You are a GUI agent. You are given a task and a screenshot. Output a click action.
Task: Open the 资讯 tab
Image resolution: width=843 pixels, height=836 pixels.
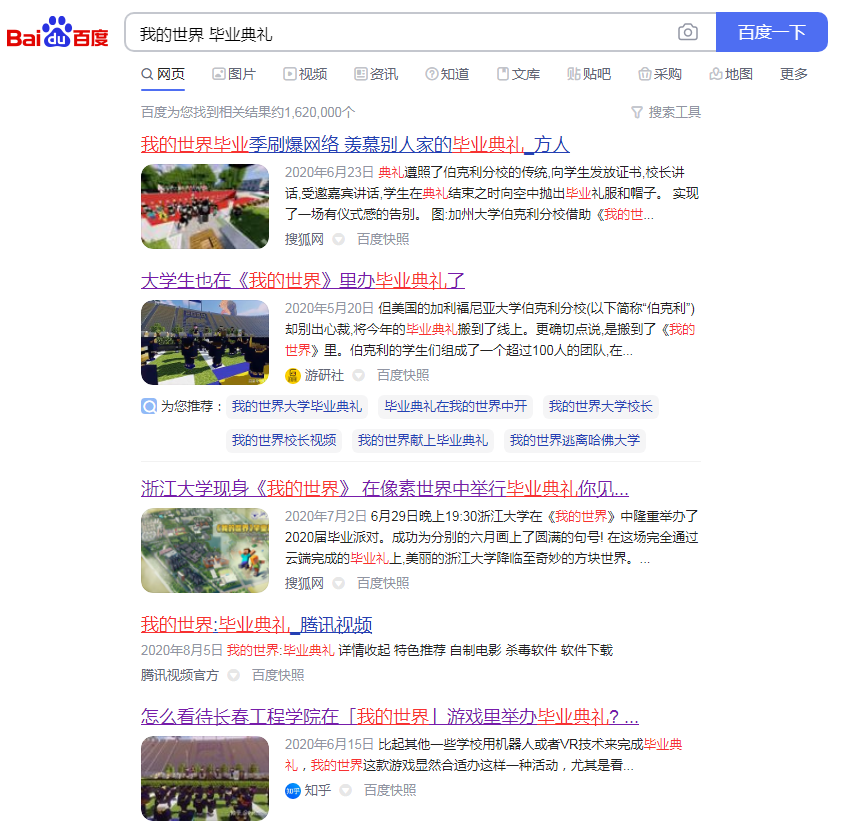(376, 74)
